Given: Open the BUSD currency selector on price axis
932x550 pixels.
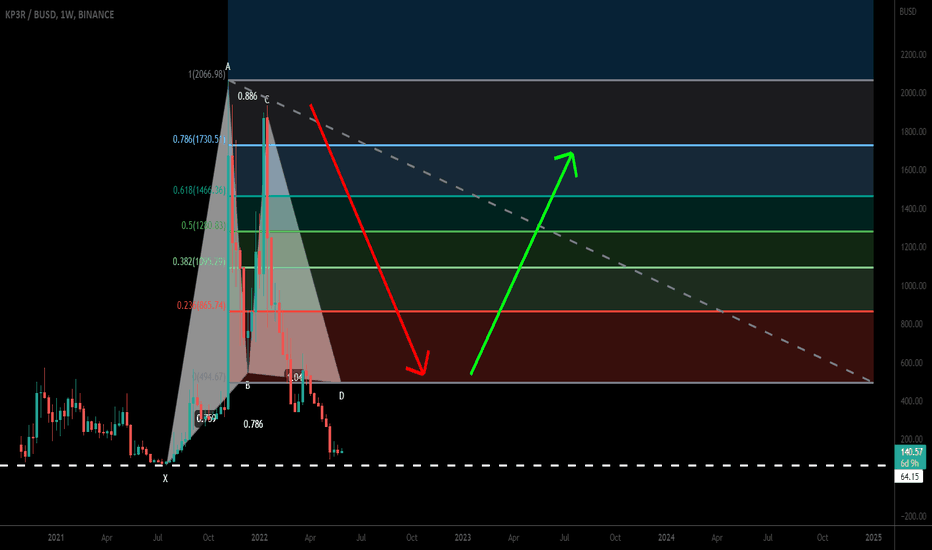Looking at the screenshot, I should coord(908,11).
